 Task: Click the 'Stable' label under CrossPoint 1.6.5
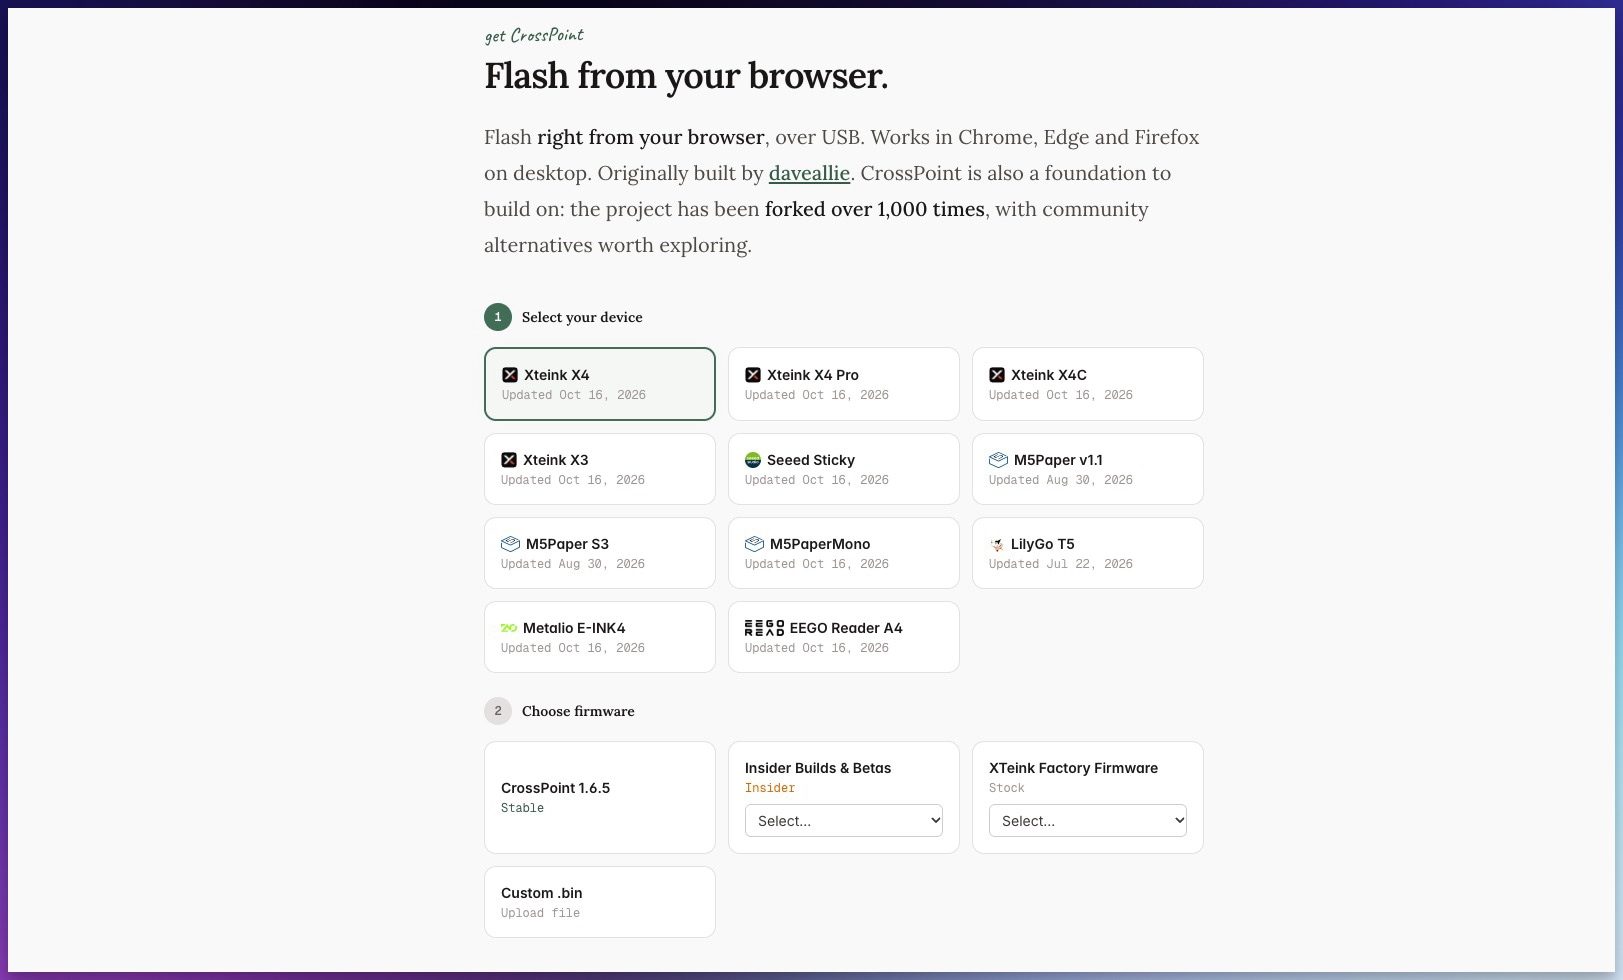click(x=522, y=808)
